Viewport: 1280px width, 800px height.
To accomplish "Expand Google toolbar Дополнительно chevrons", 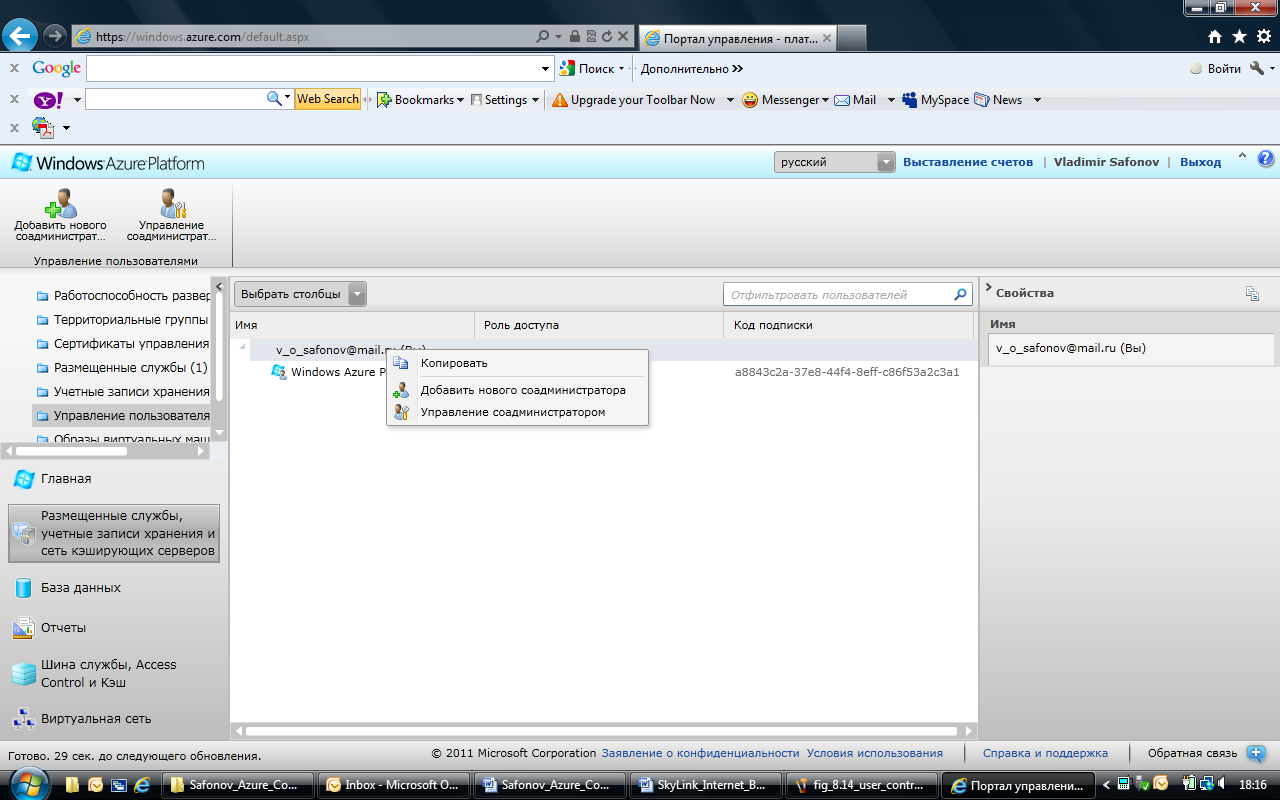I will pos(737,69).
